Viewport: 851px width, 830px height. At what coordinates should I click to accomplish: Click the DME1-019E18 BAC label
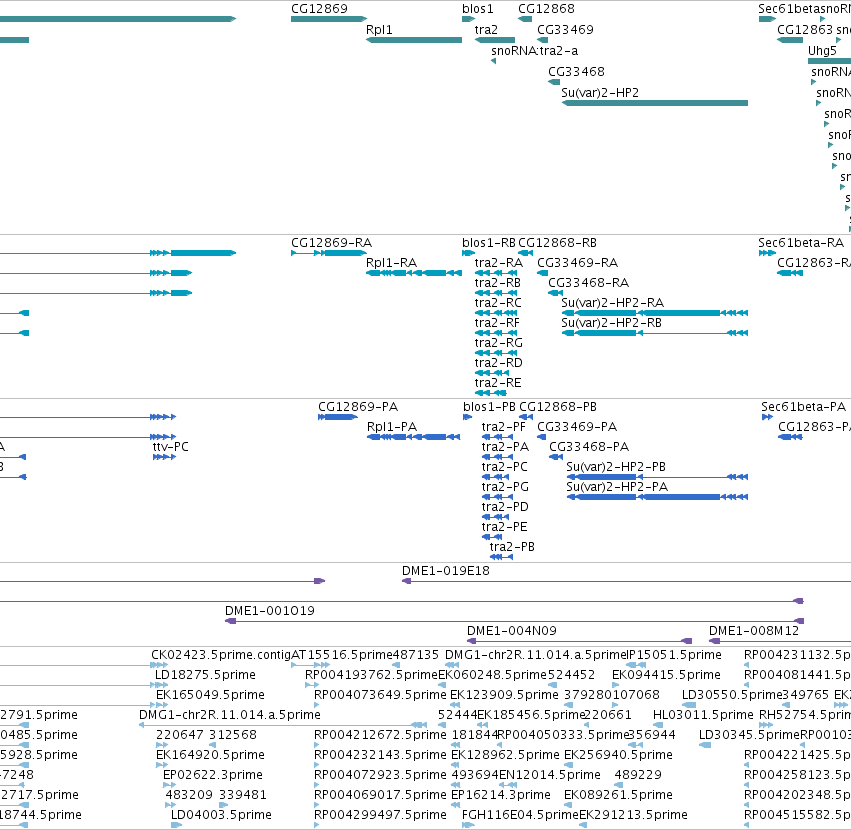(x=446, y=571)
